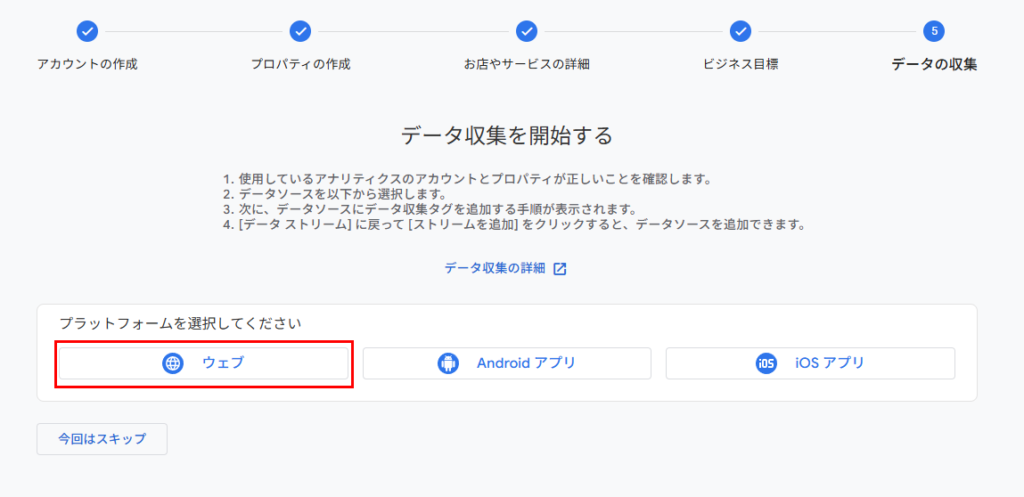The image size is (1024, 497).
Task: Select the データの収集 step label
Action: point(934,65)
